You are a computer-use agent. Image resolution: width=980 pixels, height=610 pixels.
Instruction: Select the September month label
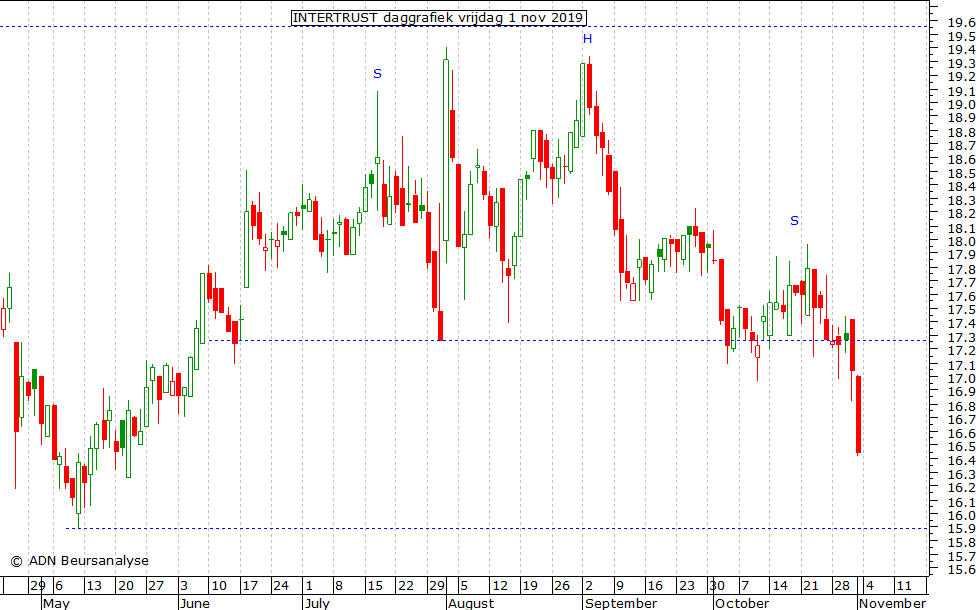pos(621,603)
